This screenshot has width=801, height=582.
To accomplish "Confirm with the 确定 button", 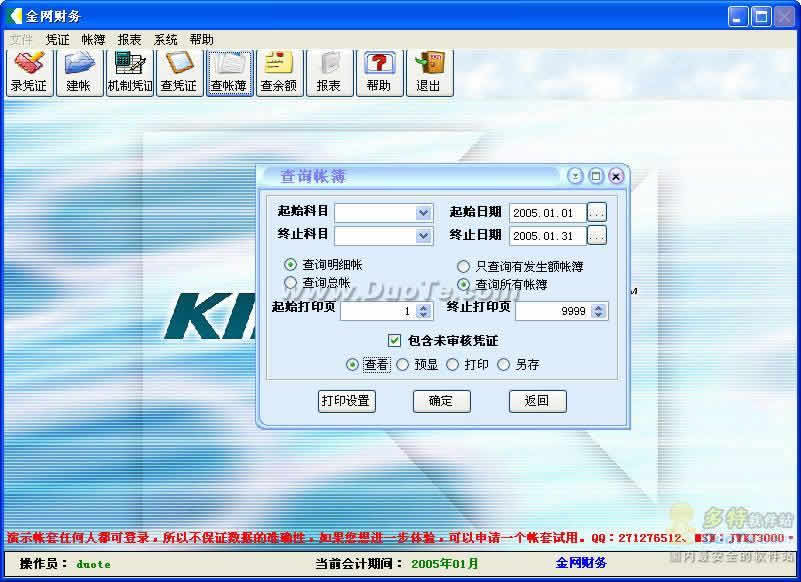I will tap(441, 401).
